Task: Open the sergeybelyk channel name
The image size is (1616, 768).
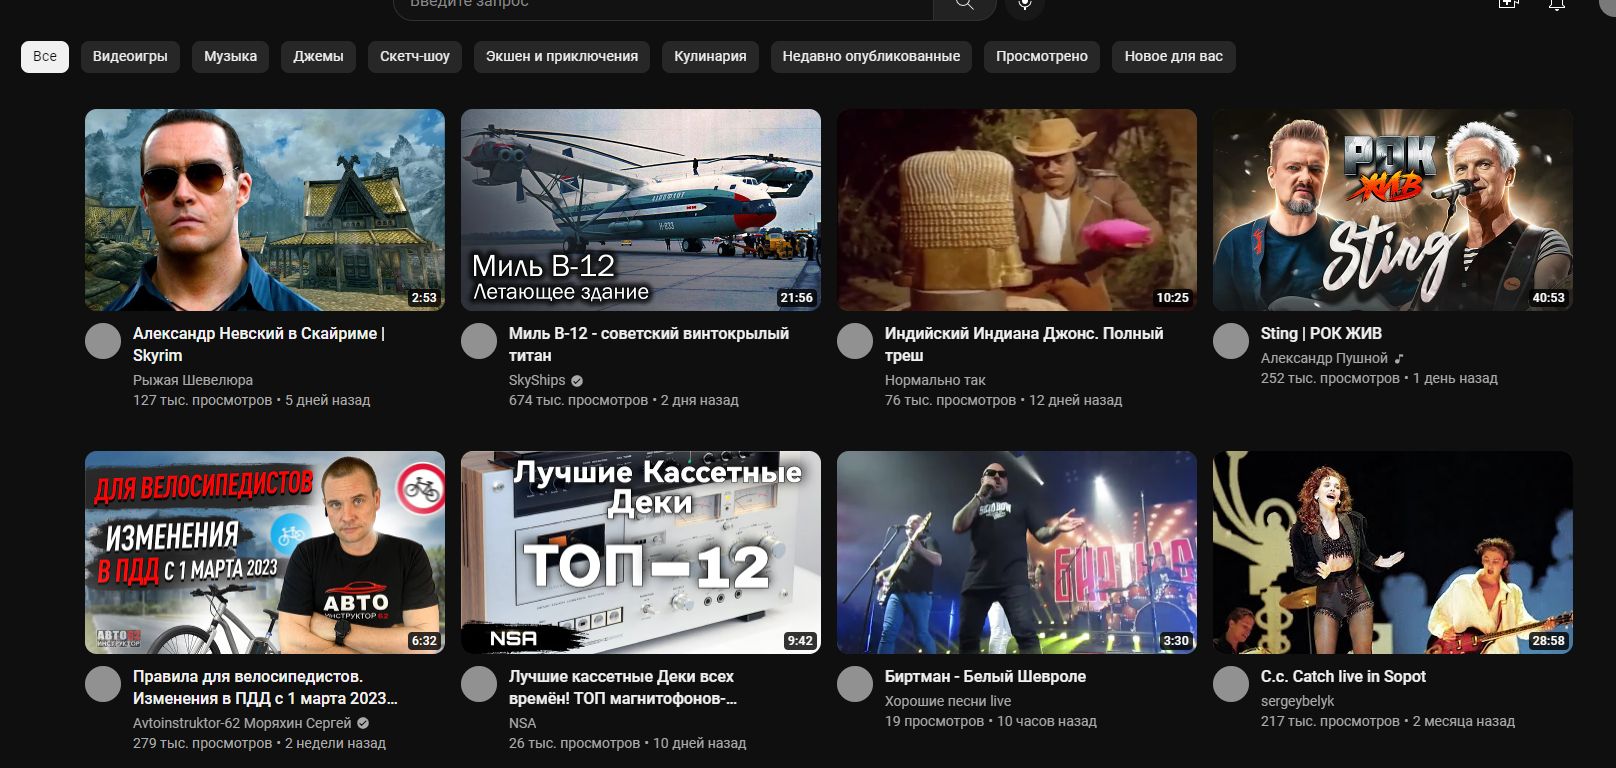Action: 1297,701
